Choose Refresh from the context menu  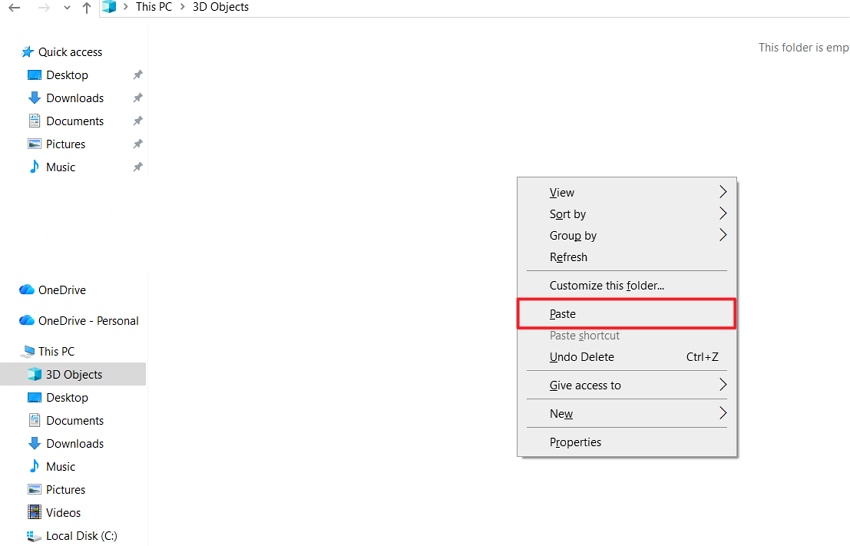pos(627,257)
